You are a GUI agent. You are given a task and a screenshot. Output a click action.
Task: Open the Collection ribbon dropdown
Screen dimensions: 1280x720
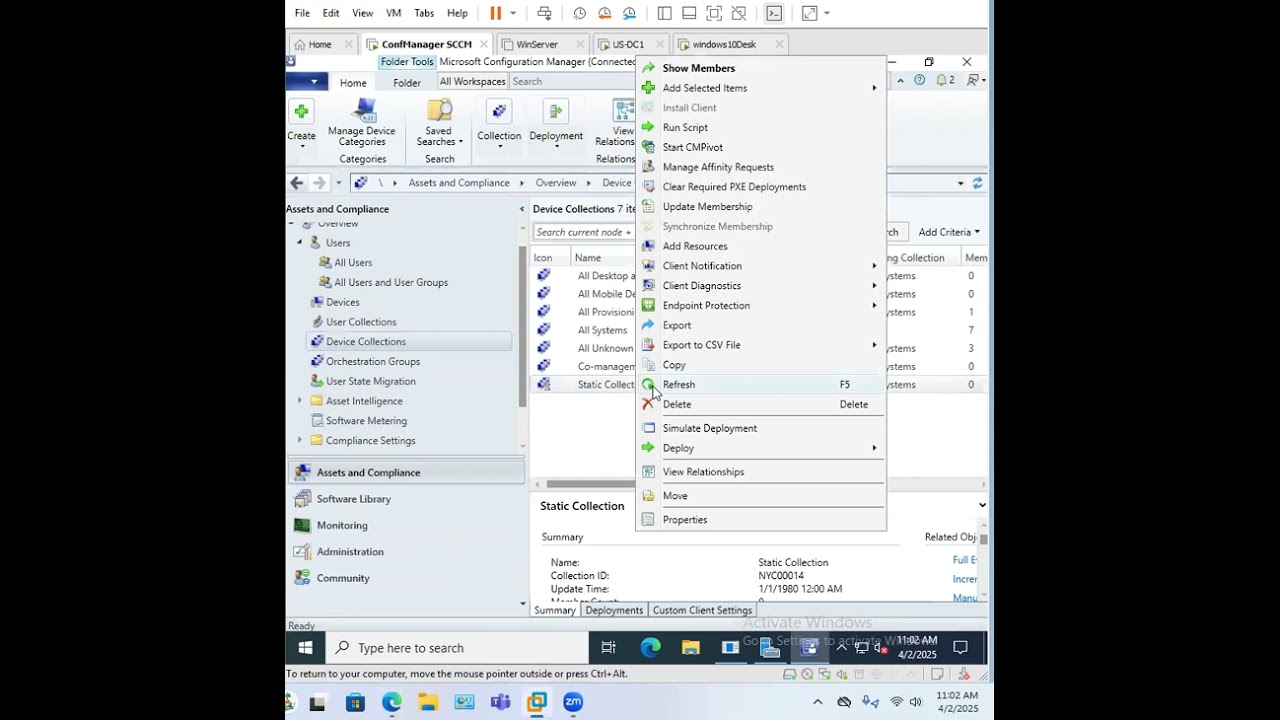499,124
